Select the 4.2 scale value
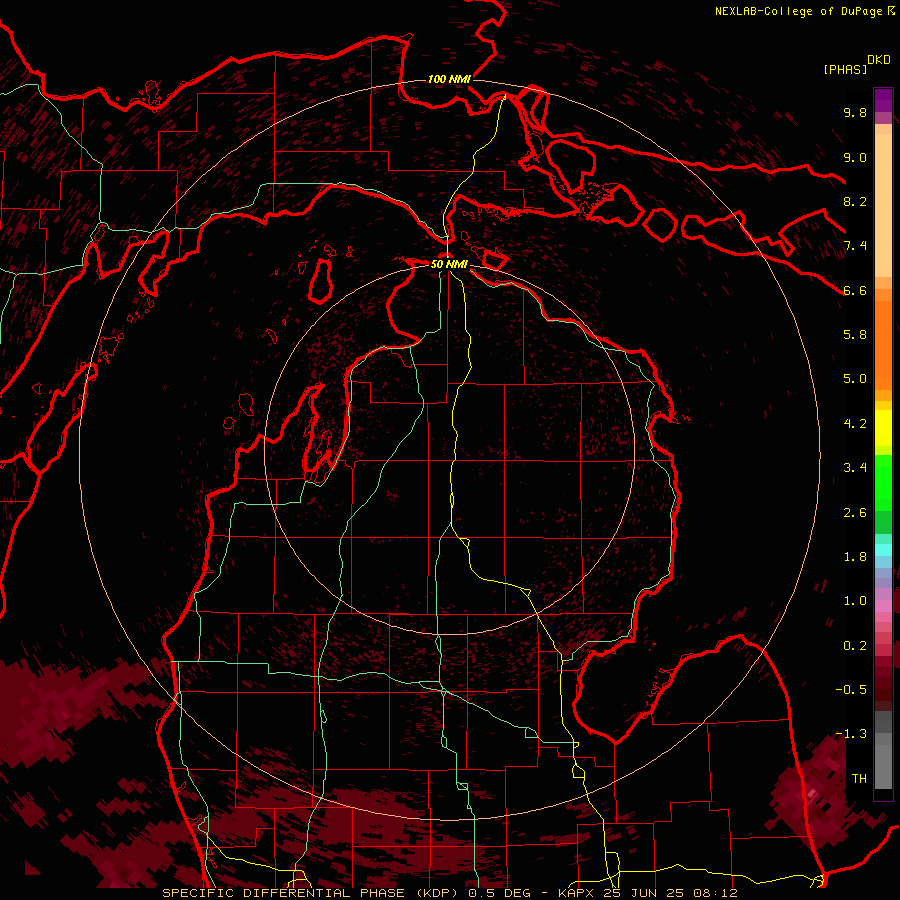Viewport: 900px width, 900px height. pyautogui.click(x=855, y=424)
